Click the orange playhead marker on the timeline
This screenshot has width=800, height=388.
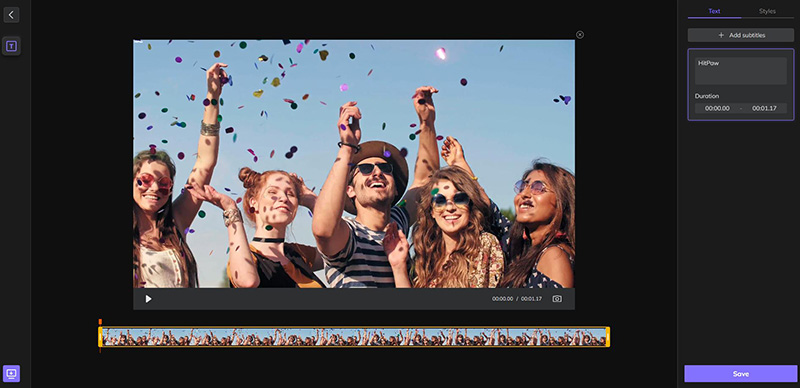[x=100, y=322]
